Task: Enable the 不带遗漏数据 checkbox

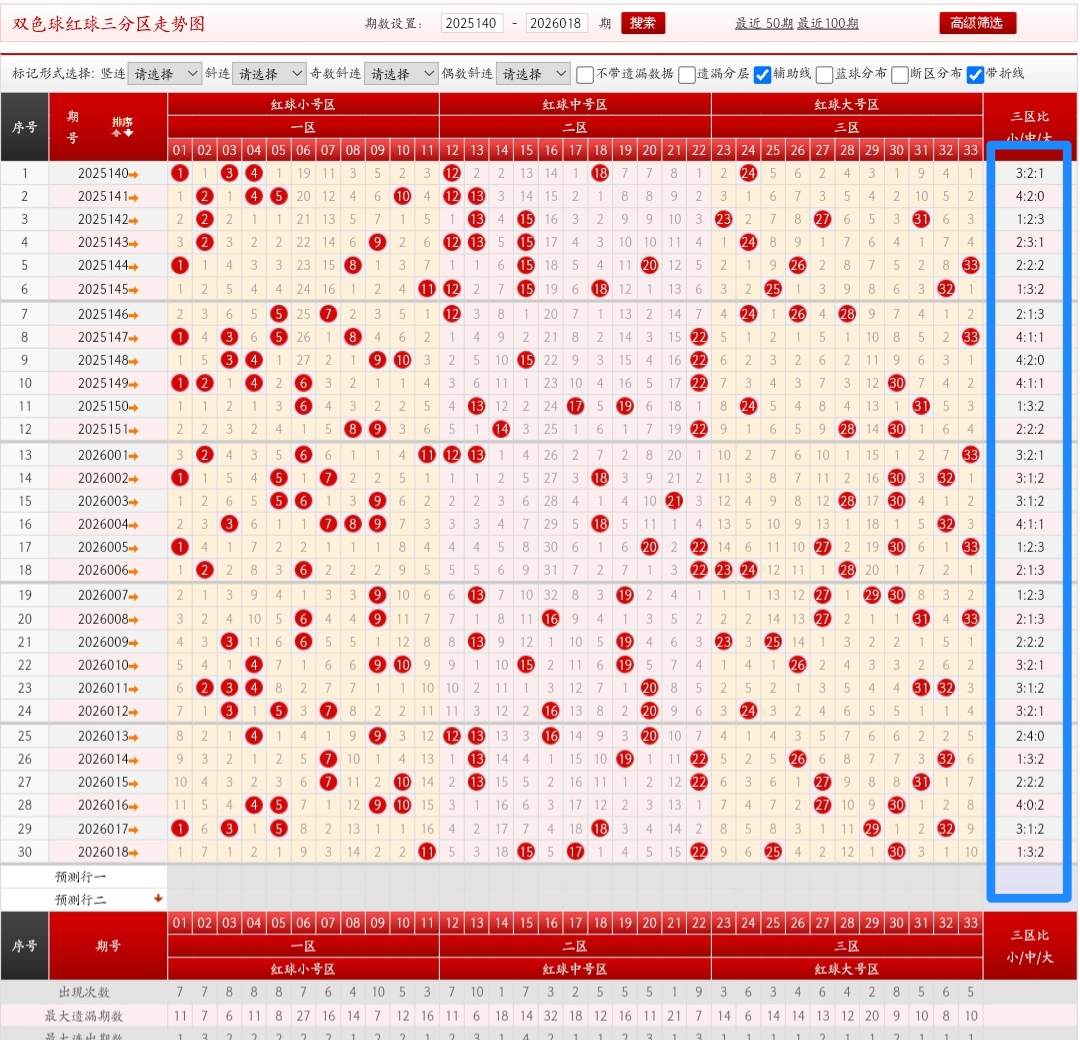Action: tap(585, 74)
